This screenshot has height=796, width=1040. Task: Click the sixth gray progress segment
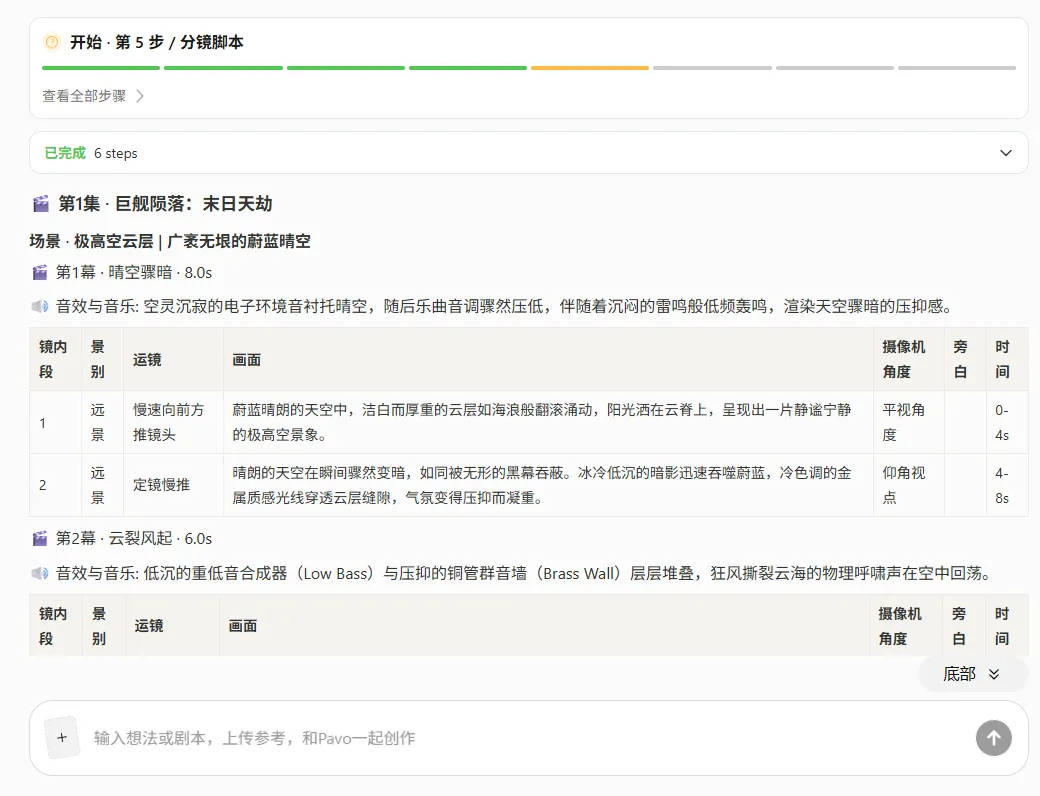click(x=712, y=68)
